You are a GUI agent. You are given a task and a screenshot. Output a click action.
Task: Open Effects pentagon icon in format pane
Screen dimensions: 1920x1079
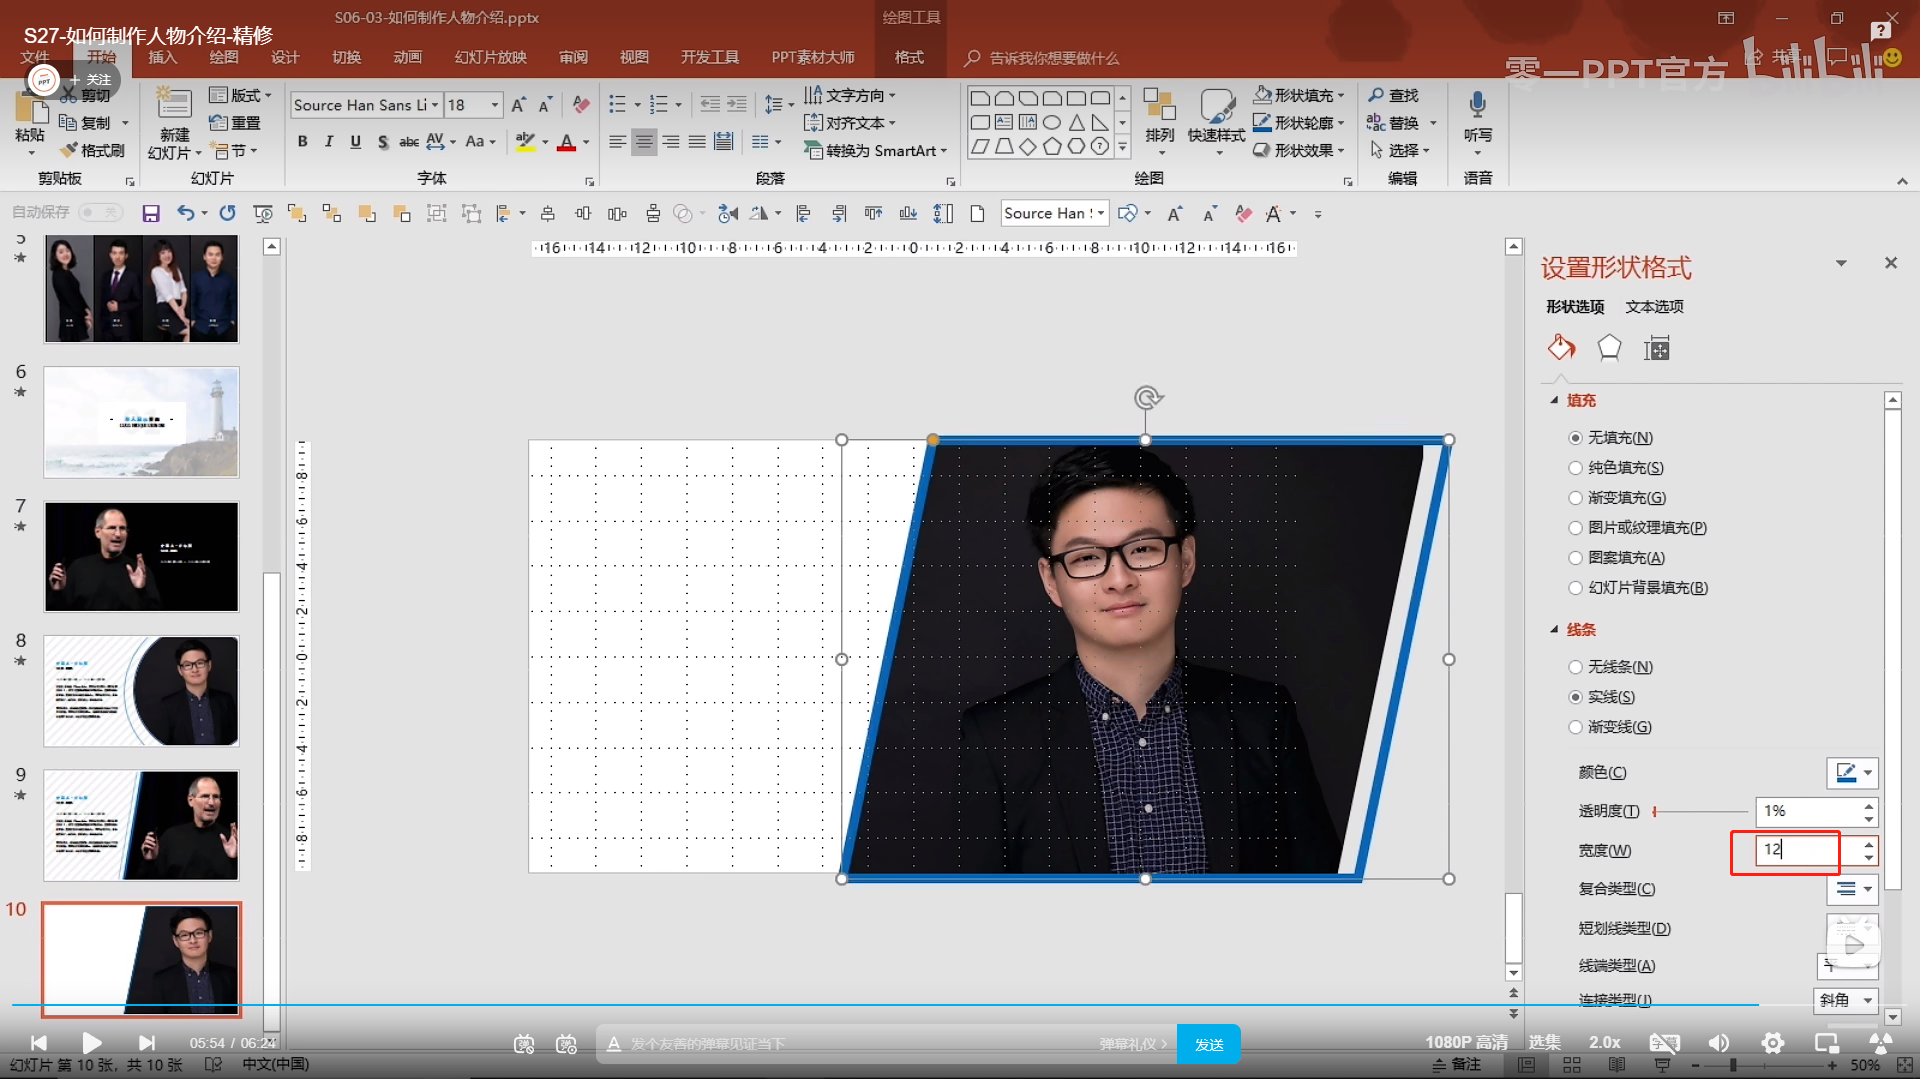(1609, 348)
